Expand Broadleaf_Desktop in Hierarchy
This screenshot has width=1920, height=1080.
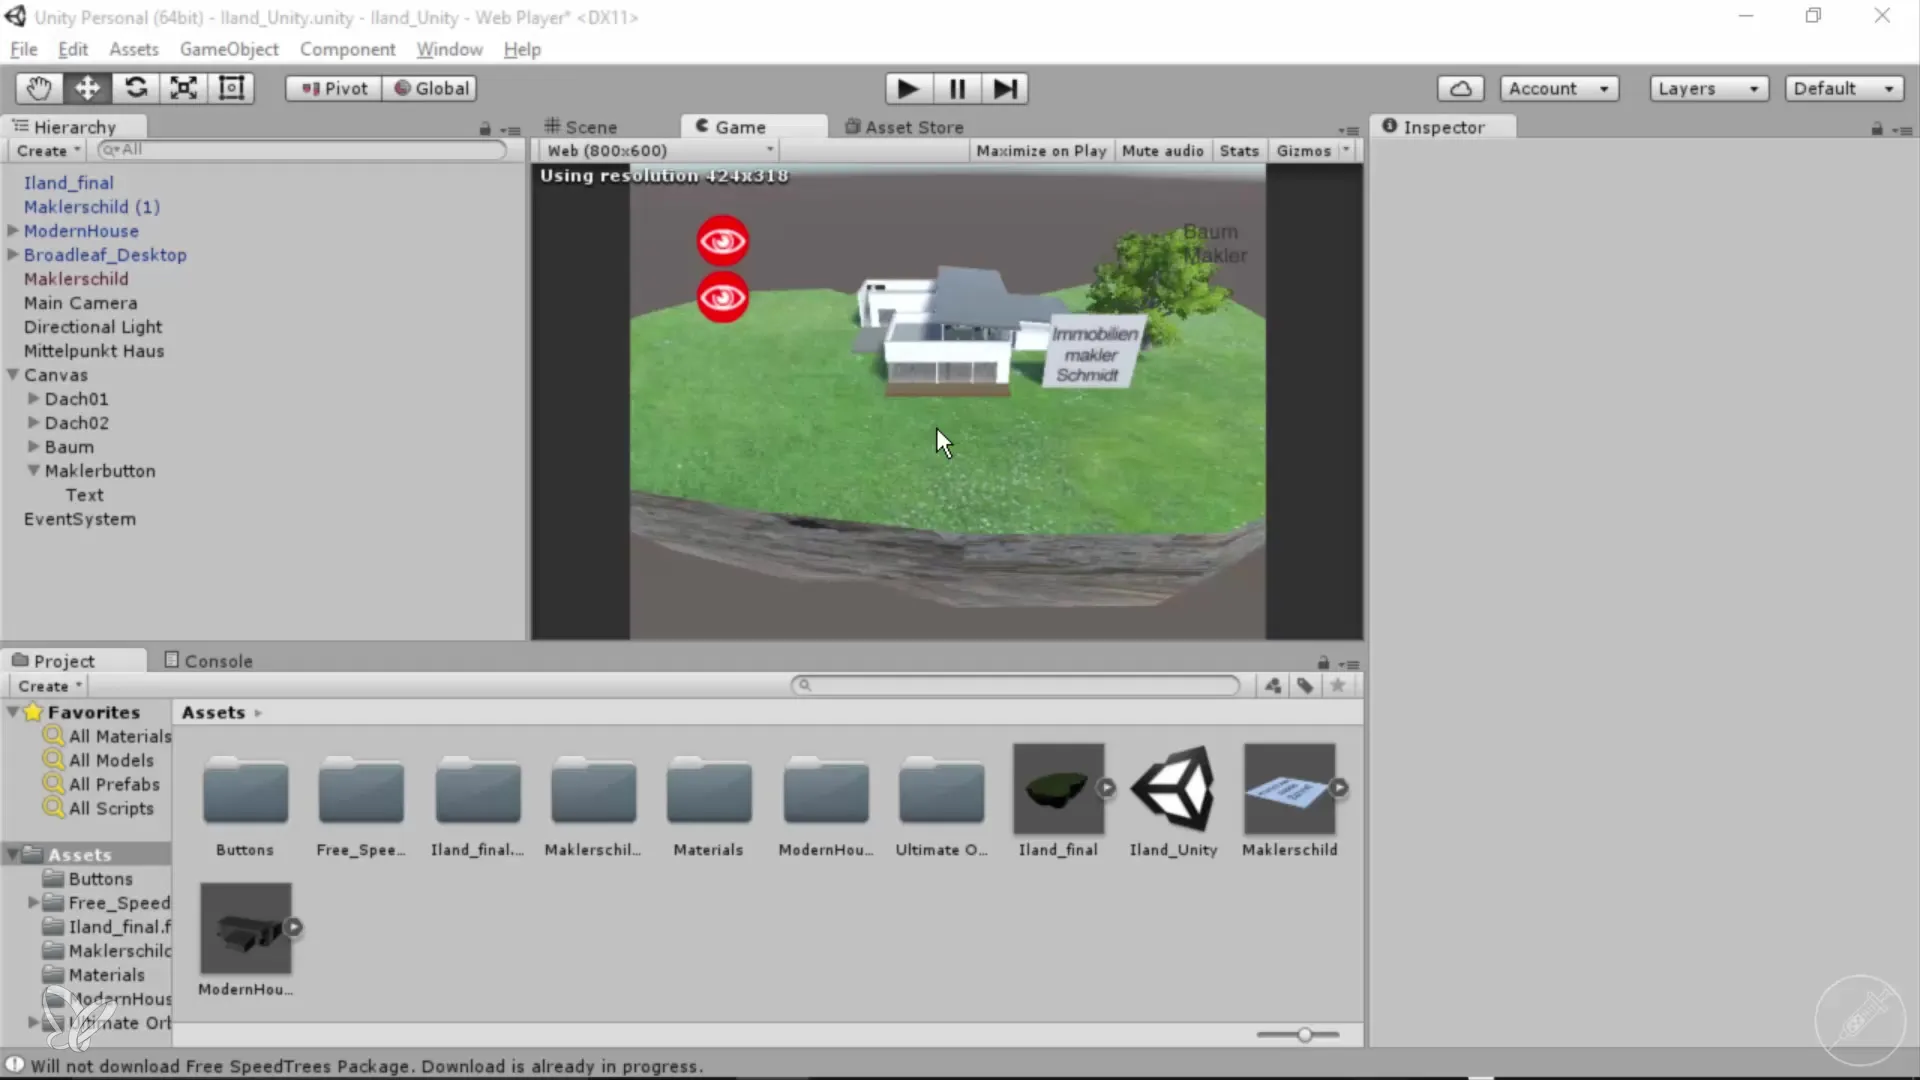point(13,254)
